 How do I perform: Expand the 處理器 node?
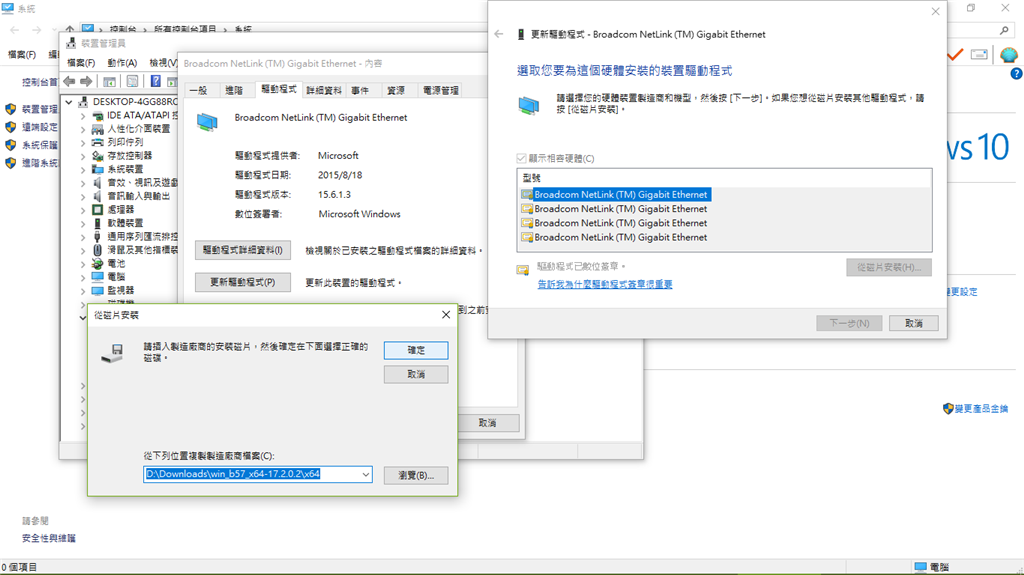click(83, 210)
